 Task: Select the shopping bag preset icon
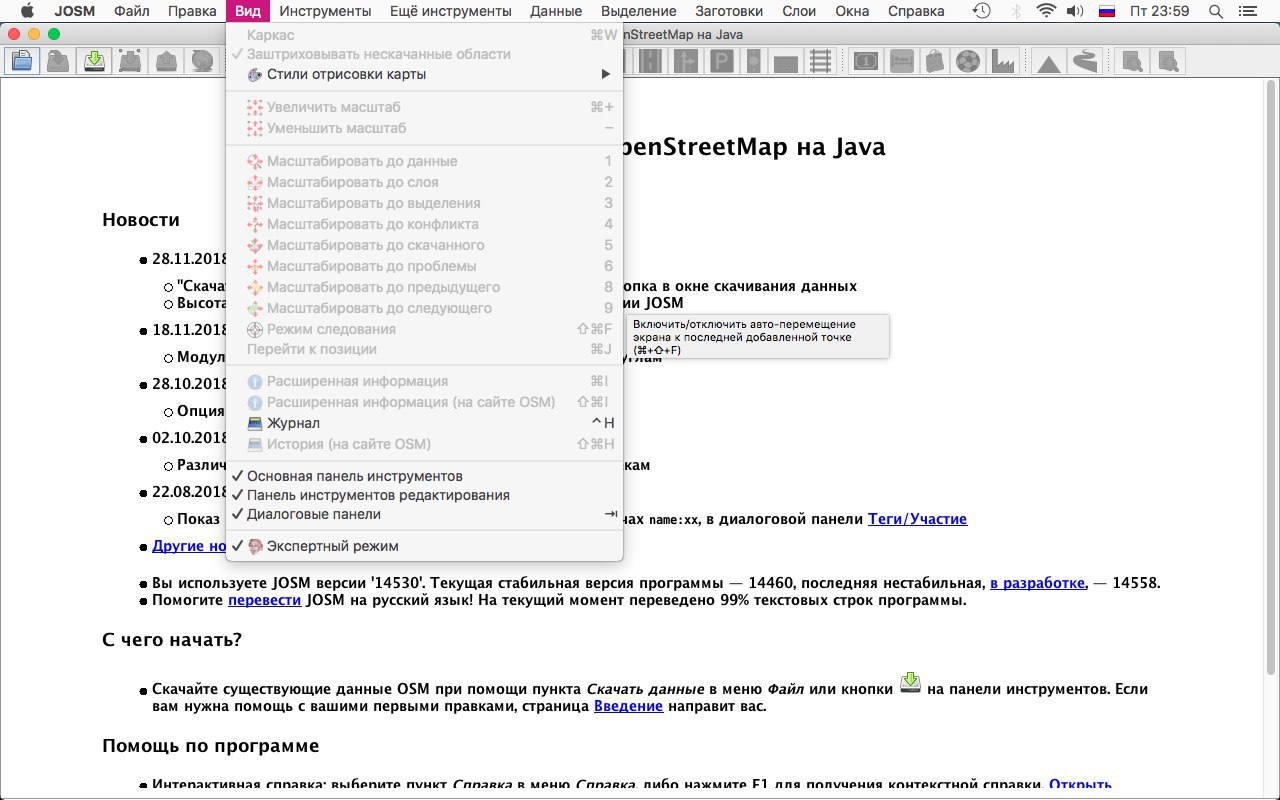[x=934, y=62]
